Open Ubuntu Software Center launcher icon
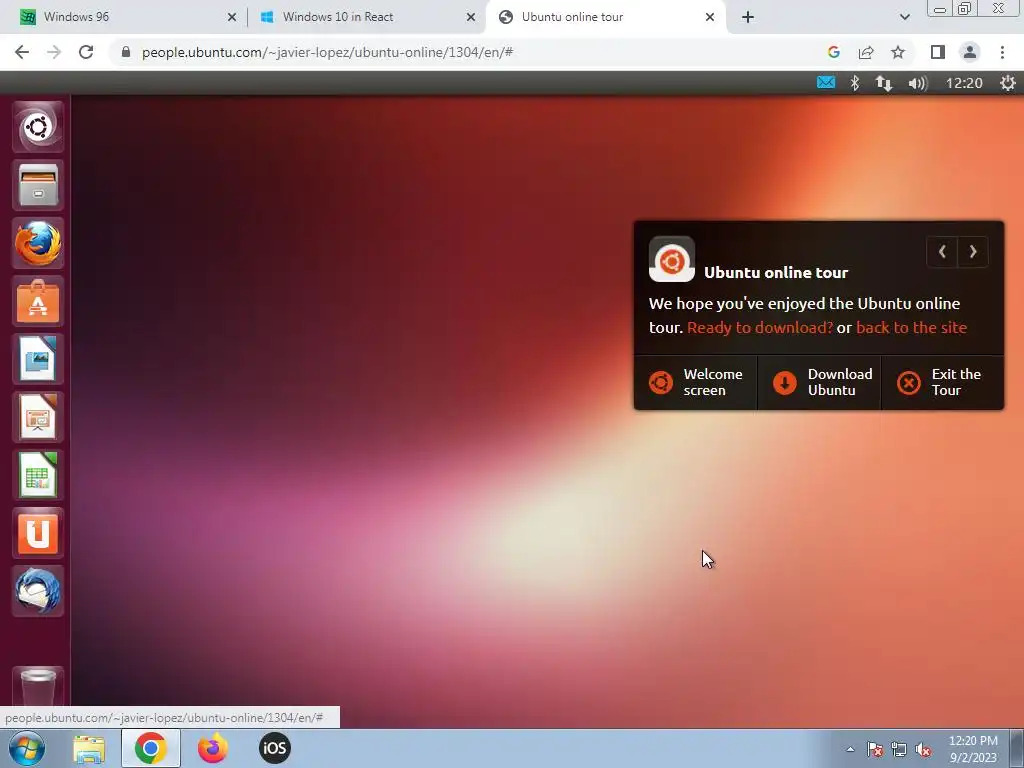This screenshot has width=1024, height=768. coord(38,301)
